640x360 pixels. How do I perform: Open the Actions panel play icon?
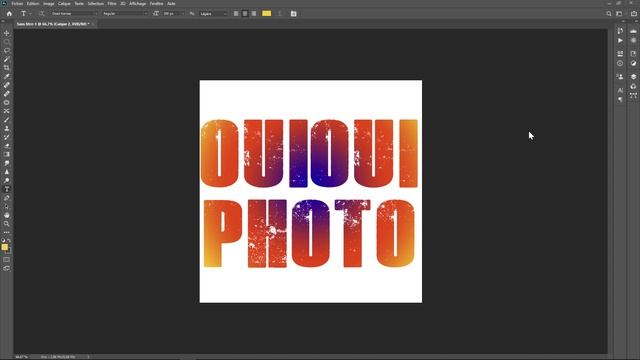tap(620, 40)
